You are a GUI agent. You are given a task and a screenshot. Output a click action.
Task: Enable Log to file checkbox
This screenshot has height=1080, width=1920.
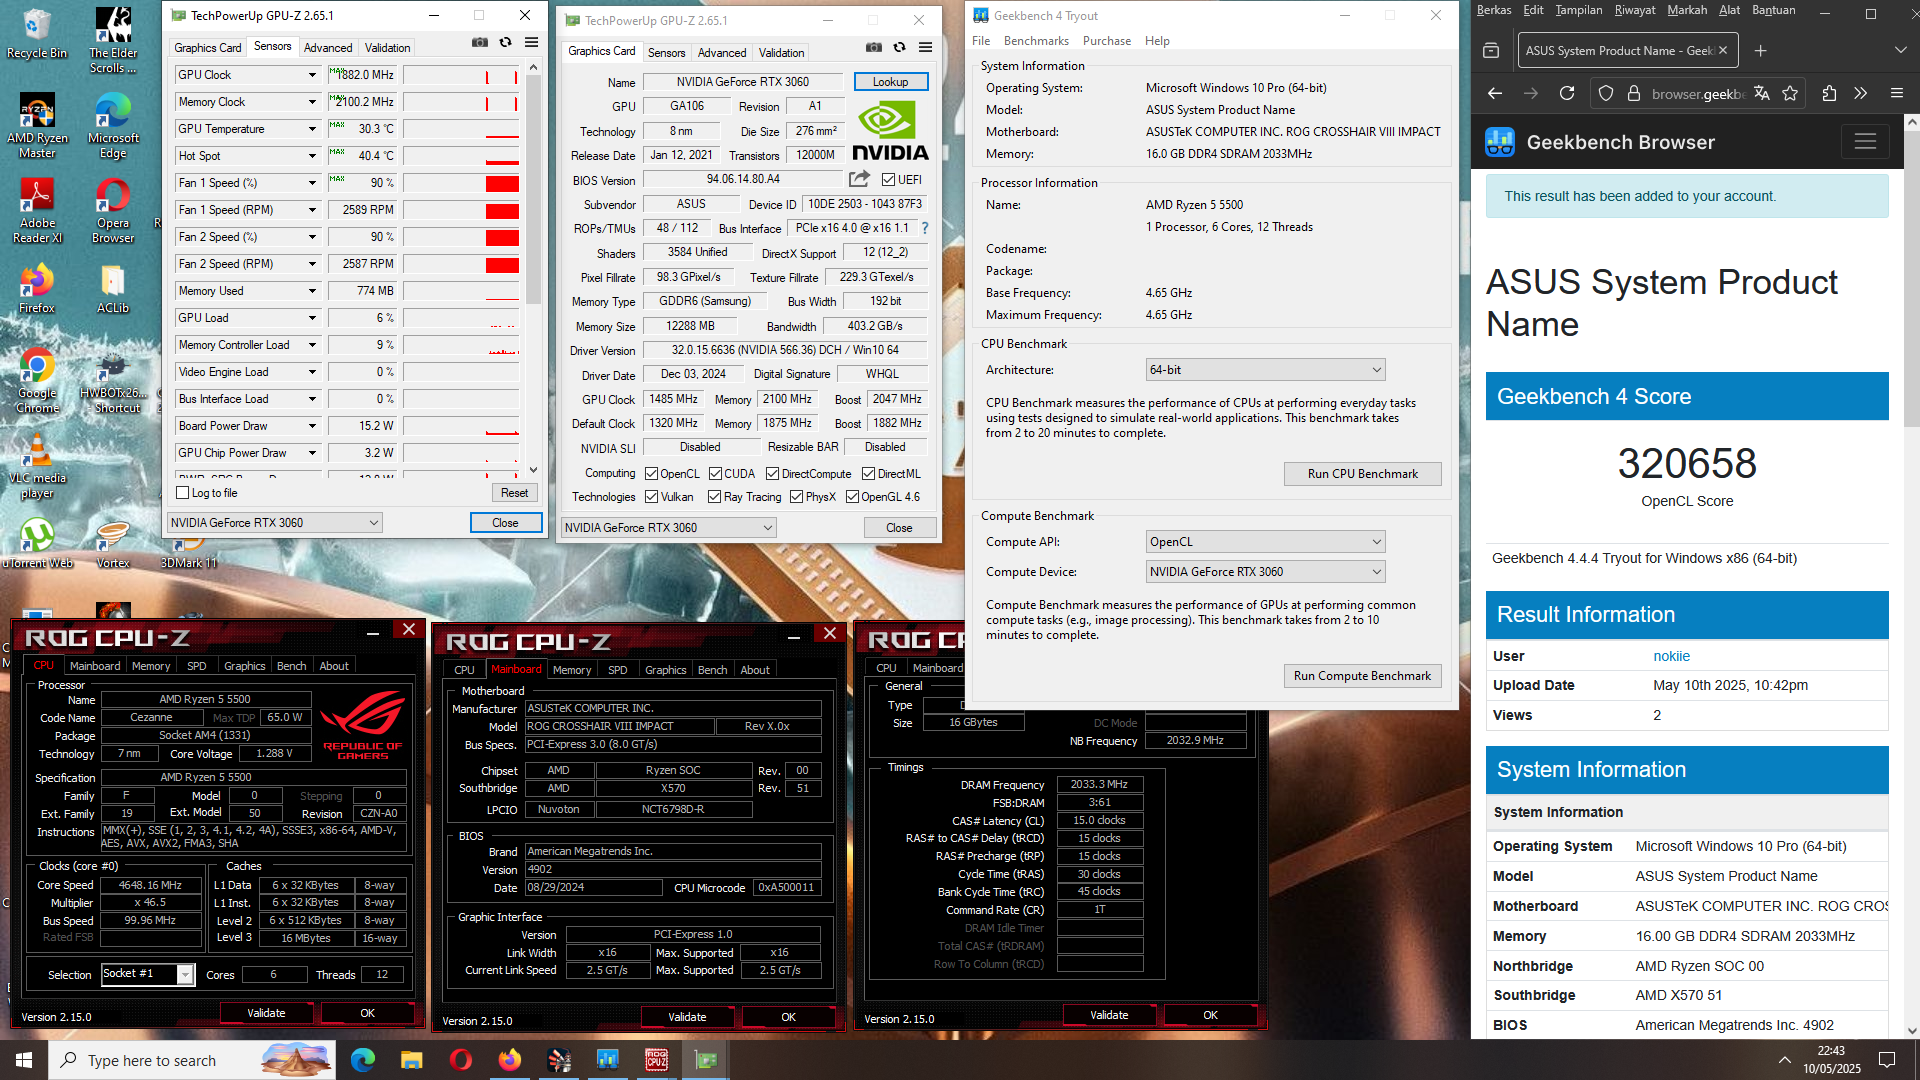(183, 493)
